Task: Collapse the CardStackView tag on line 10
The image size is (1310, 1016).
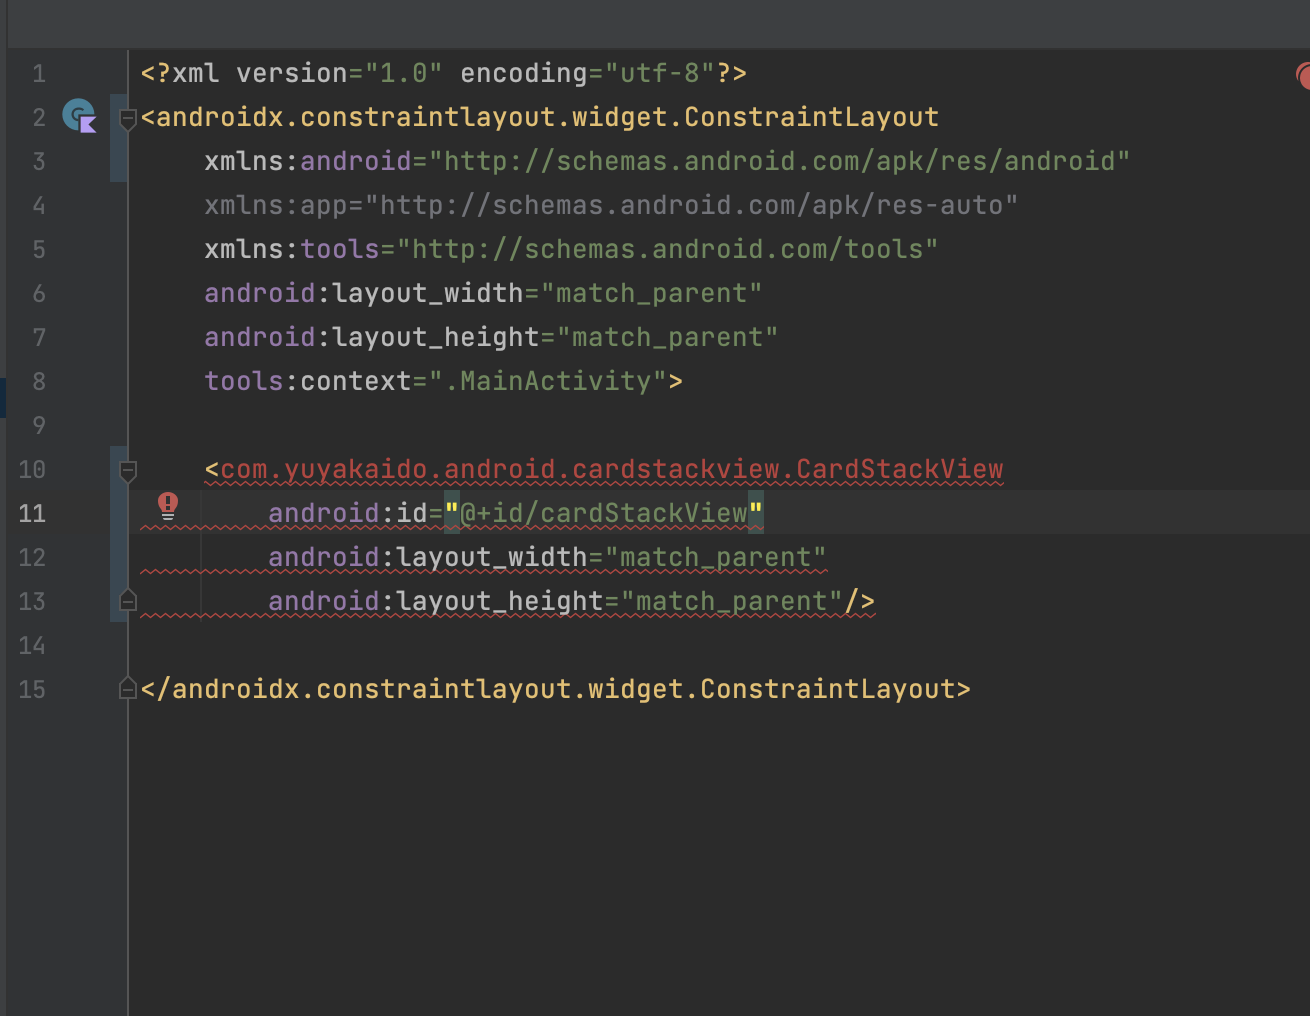Action: click(127, 470)
